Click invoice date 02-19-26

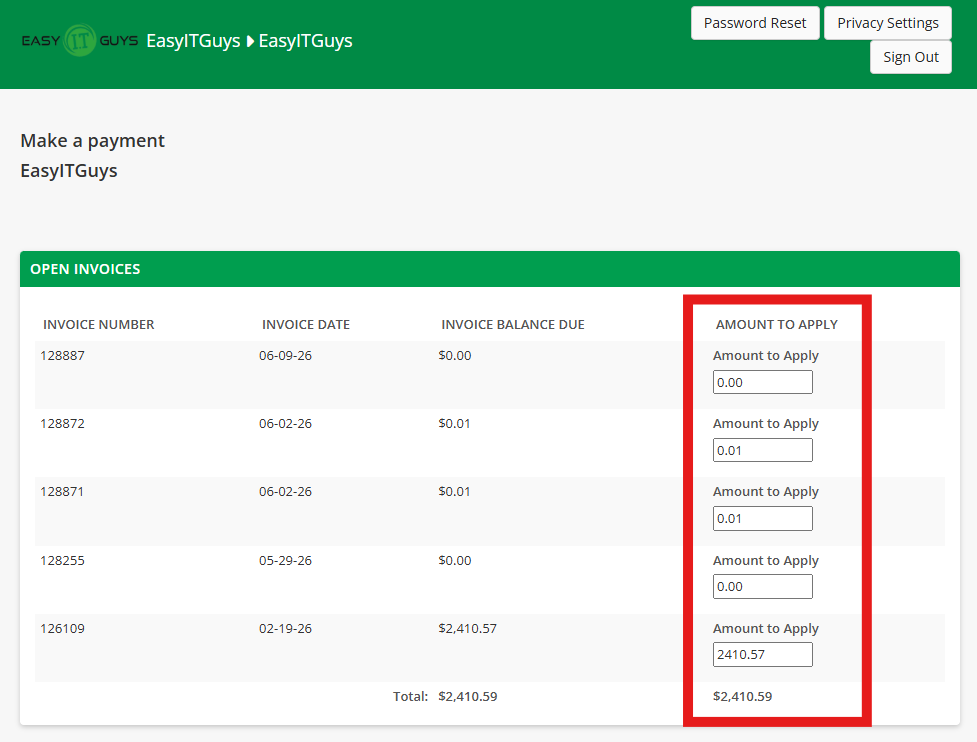coord(285,629)
